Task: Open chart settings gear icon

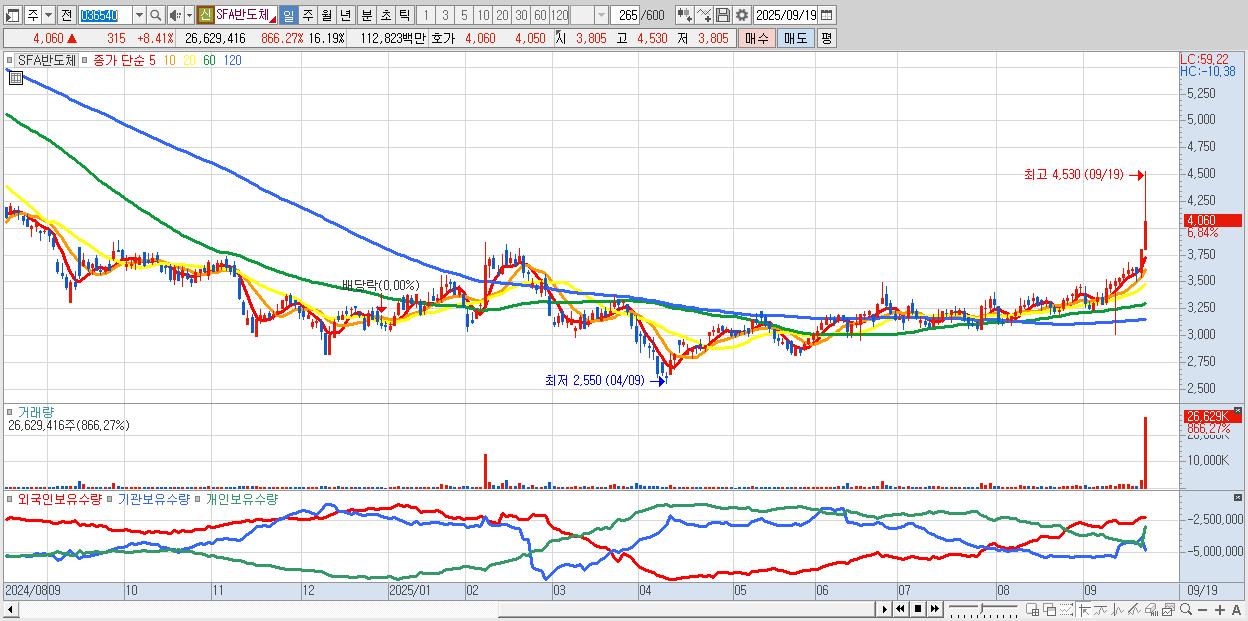Action: pos(741,15)
